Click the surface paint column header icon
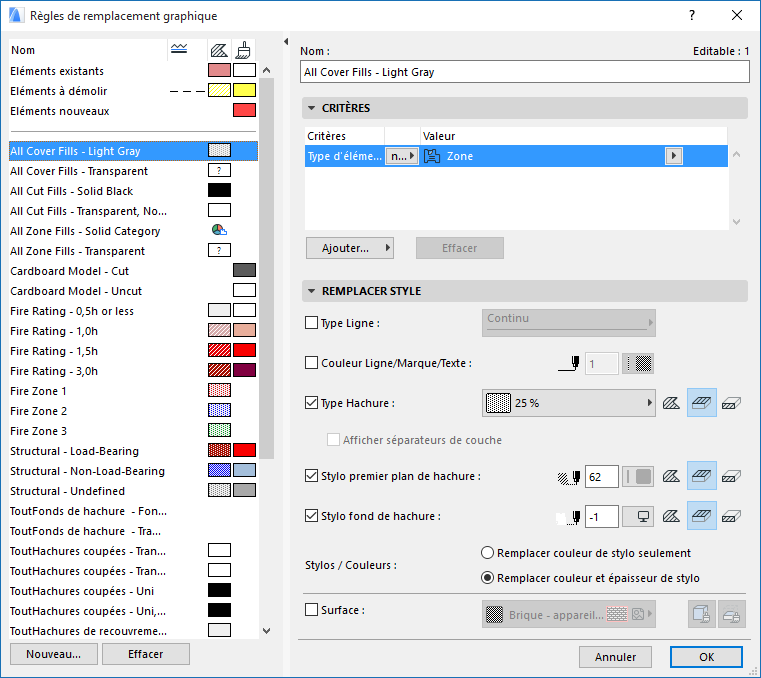761x678 pixels. pyautogui.click(x=244, y=50)
